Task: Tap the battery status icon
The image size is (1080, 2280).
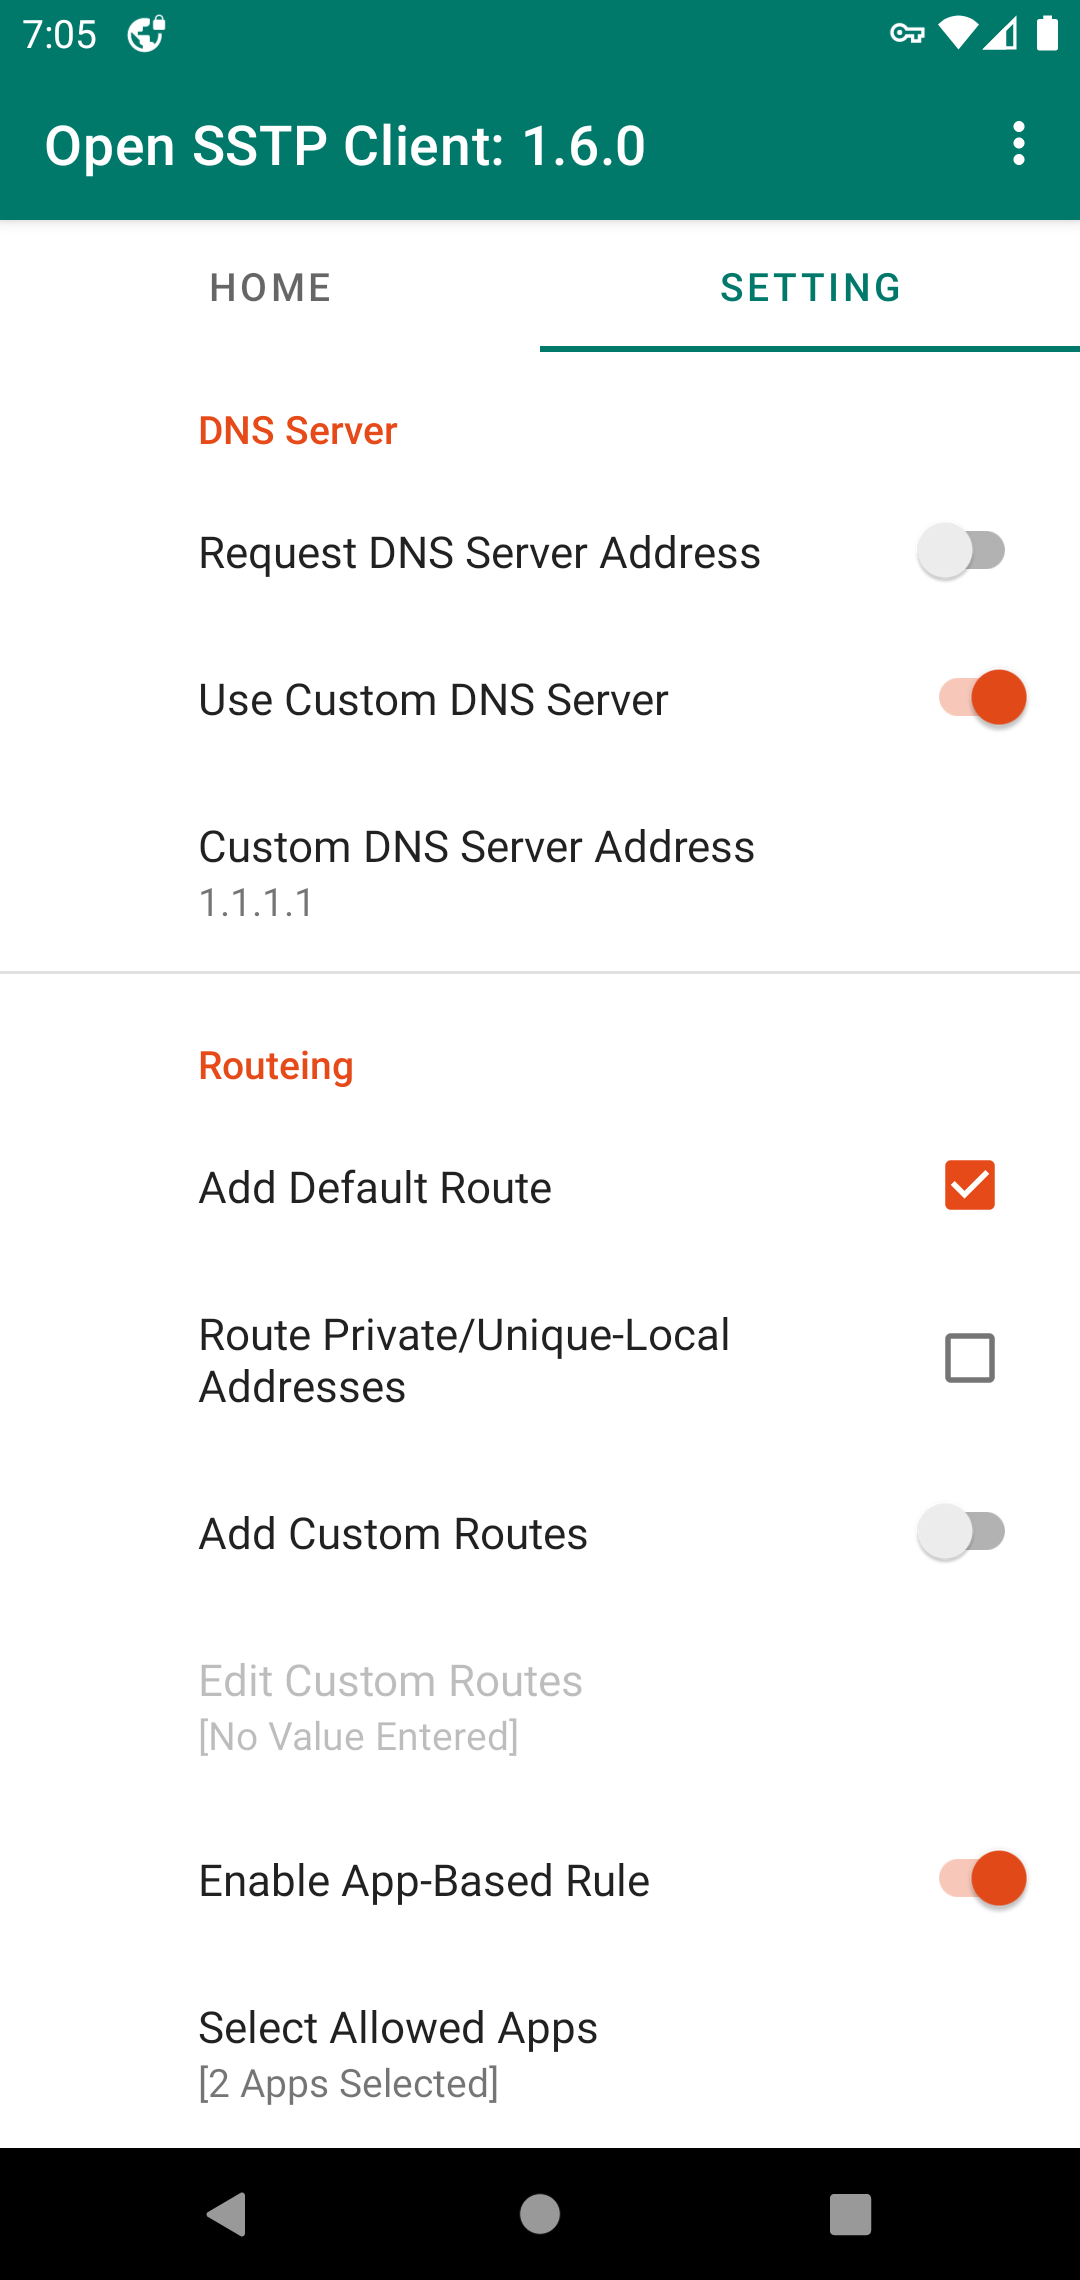Action: click(1047, 33)
